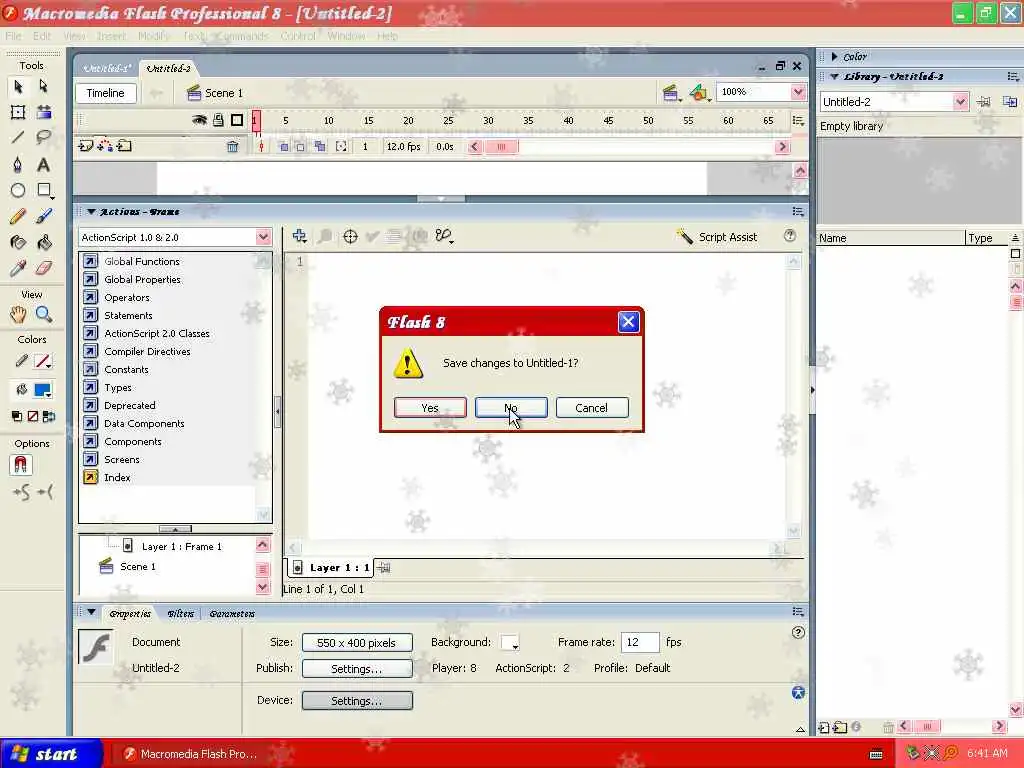Screen dimensions: 1024x768
Task: Click the Stroke color swatch
Action: click(x=43, y=361)
